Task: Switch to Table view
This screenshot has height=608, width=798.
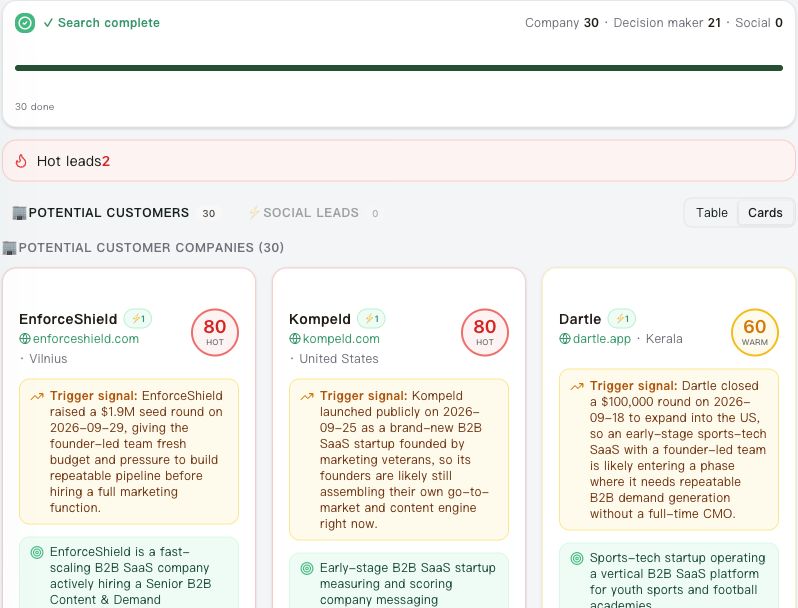Action: click(711, 213)
